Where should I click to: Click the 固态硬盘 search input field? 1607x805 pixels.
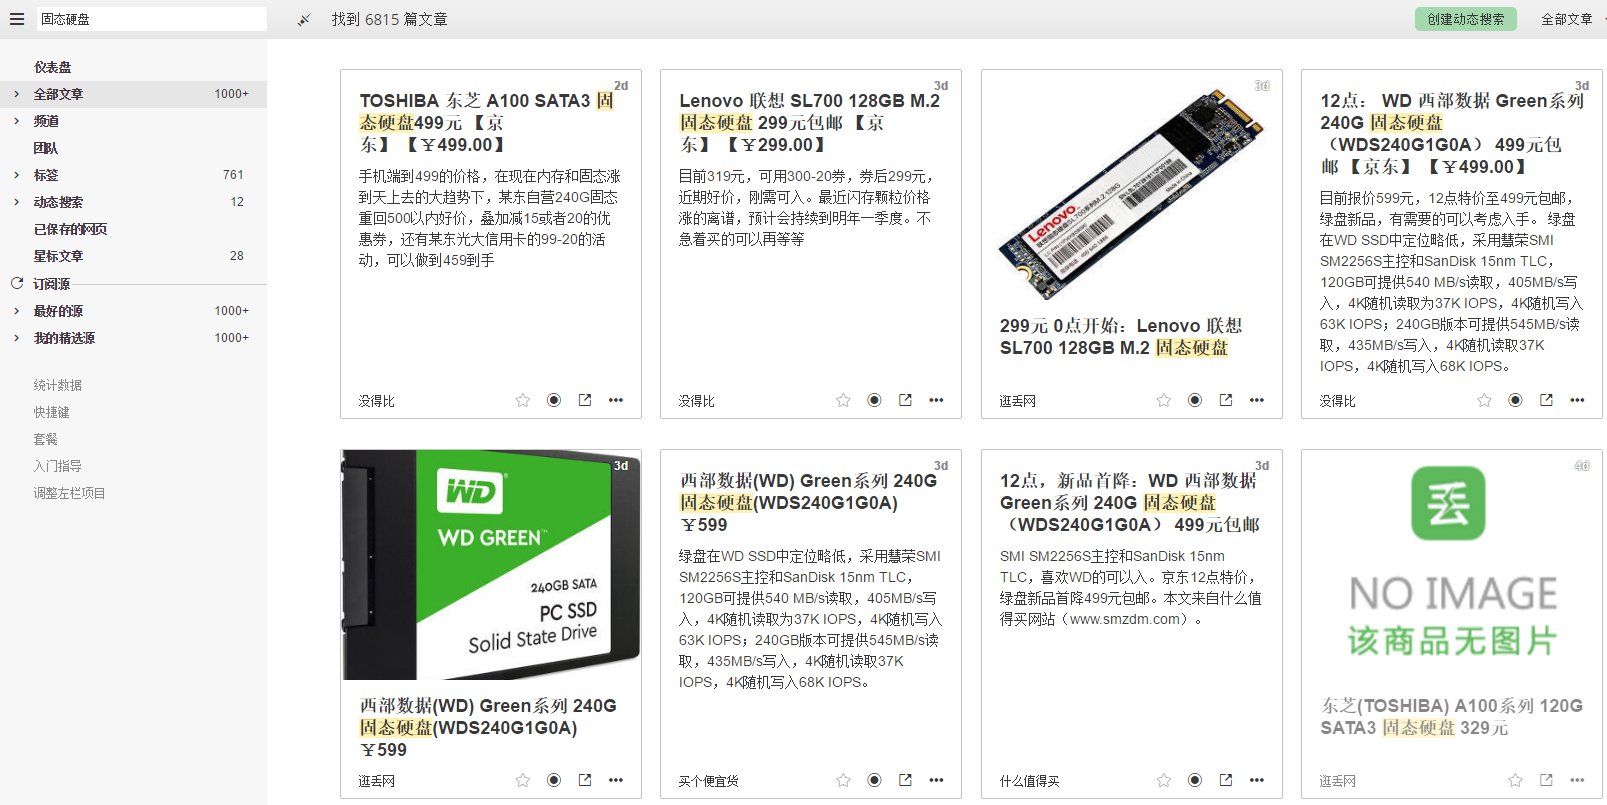coord(152,19)
